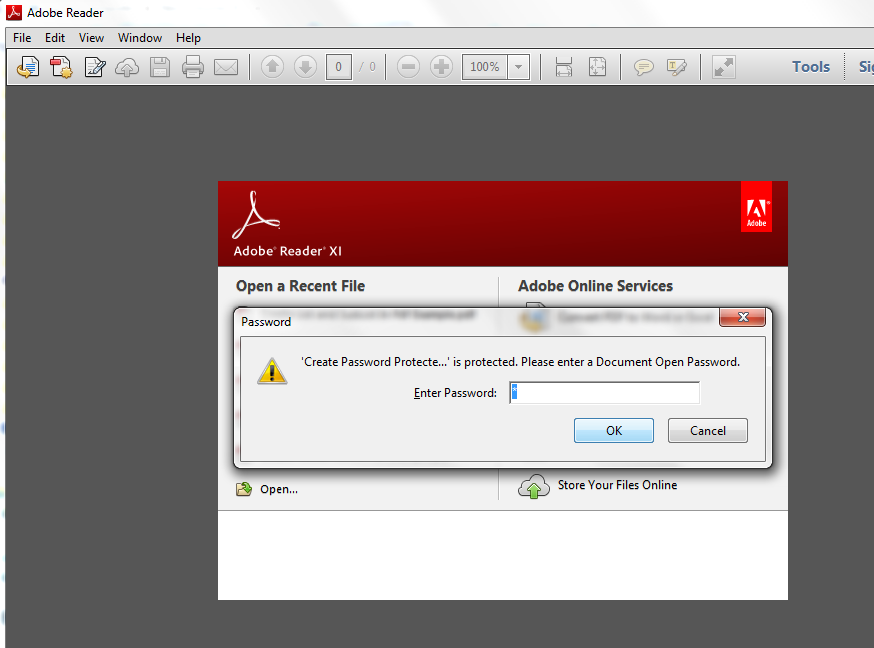The height and width of the screenshot is (648, 874).
Task: Go to next page arrow icon
Action: (305, 67)
